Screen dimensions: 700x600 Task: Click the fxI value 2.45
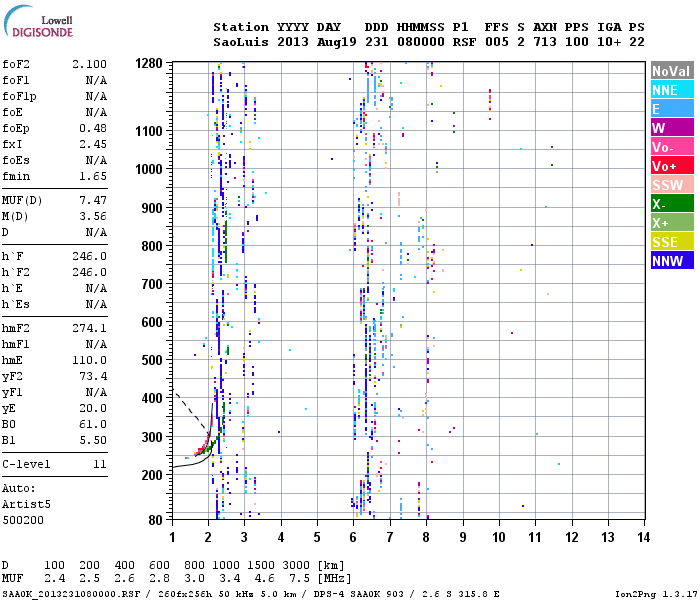pyautogui.click(x=93, y=144)
